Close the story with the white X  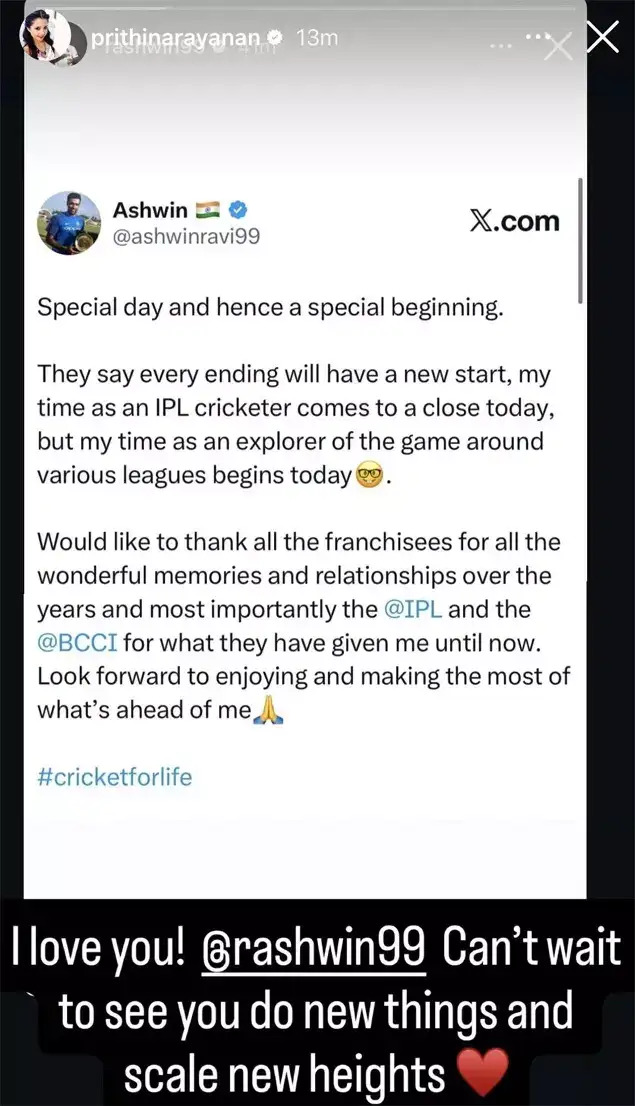(603, 38)
